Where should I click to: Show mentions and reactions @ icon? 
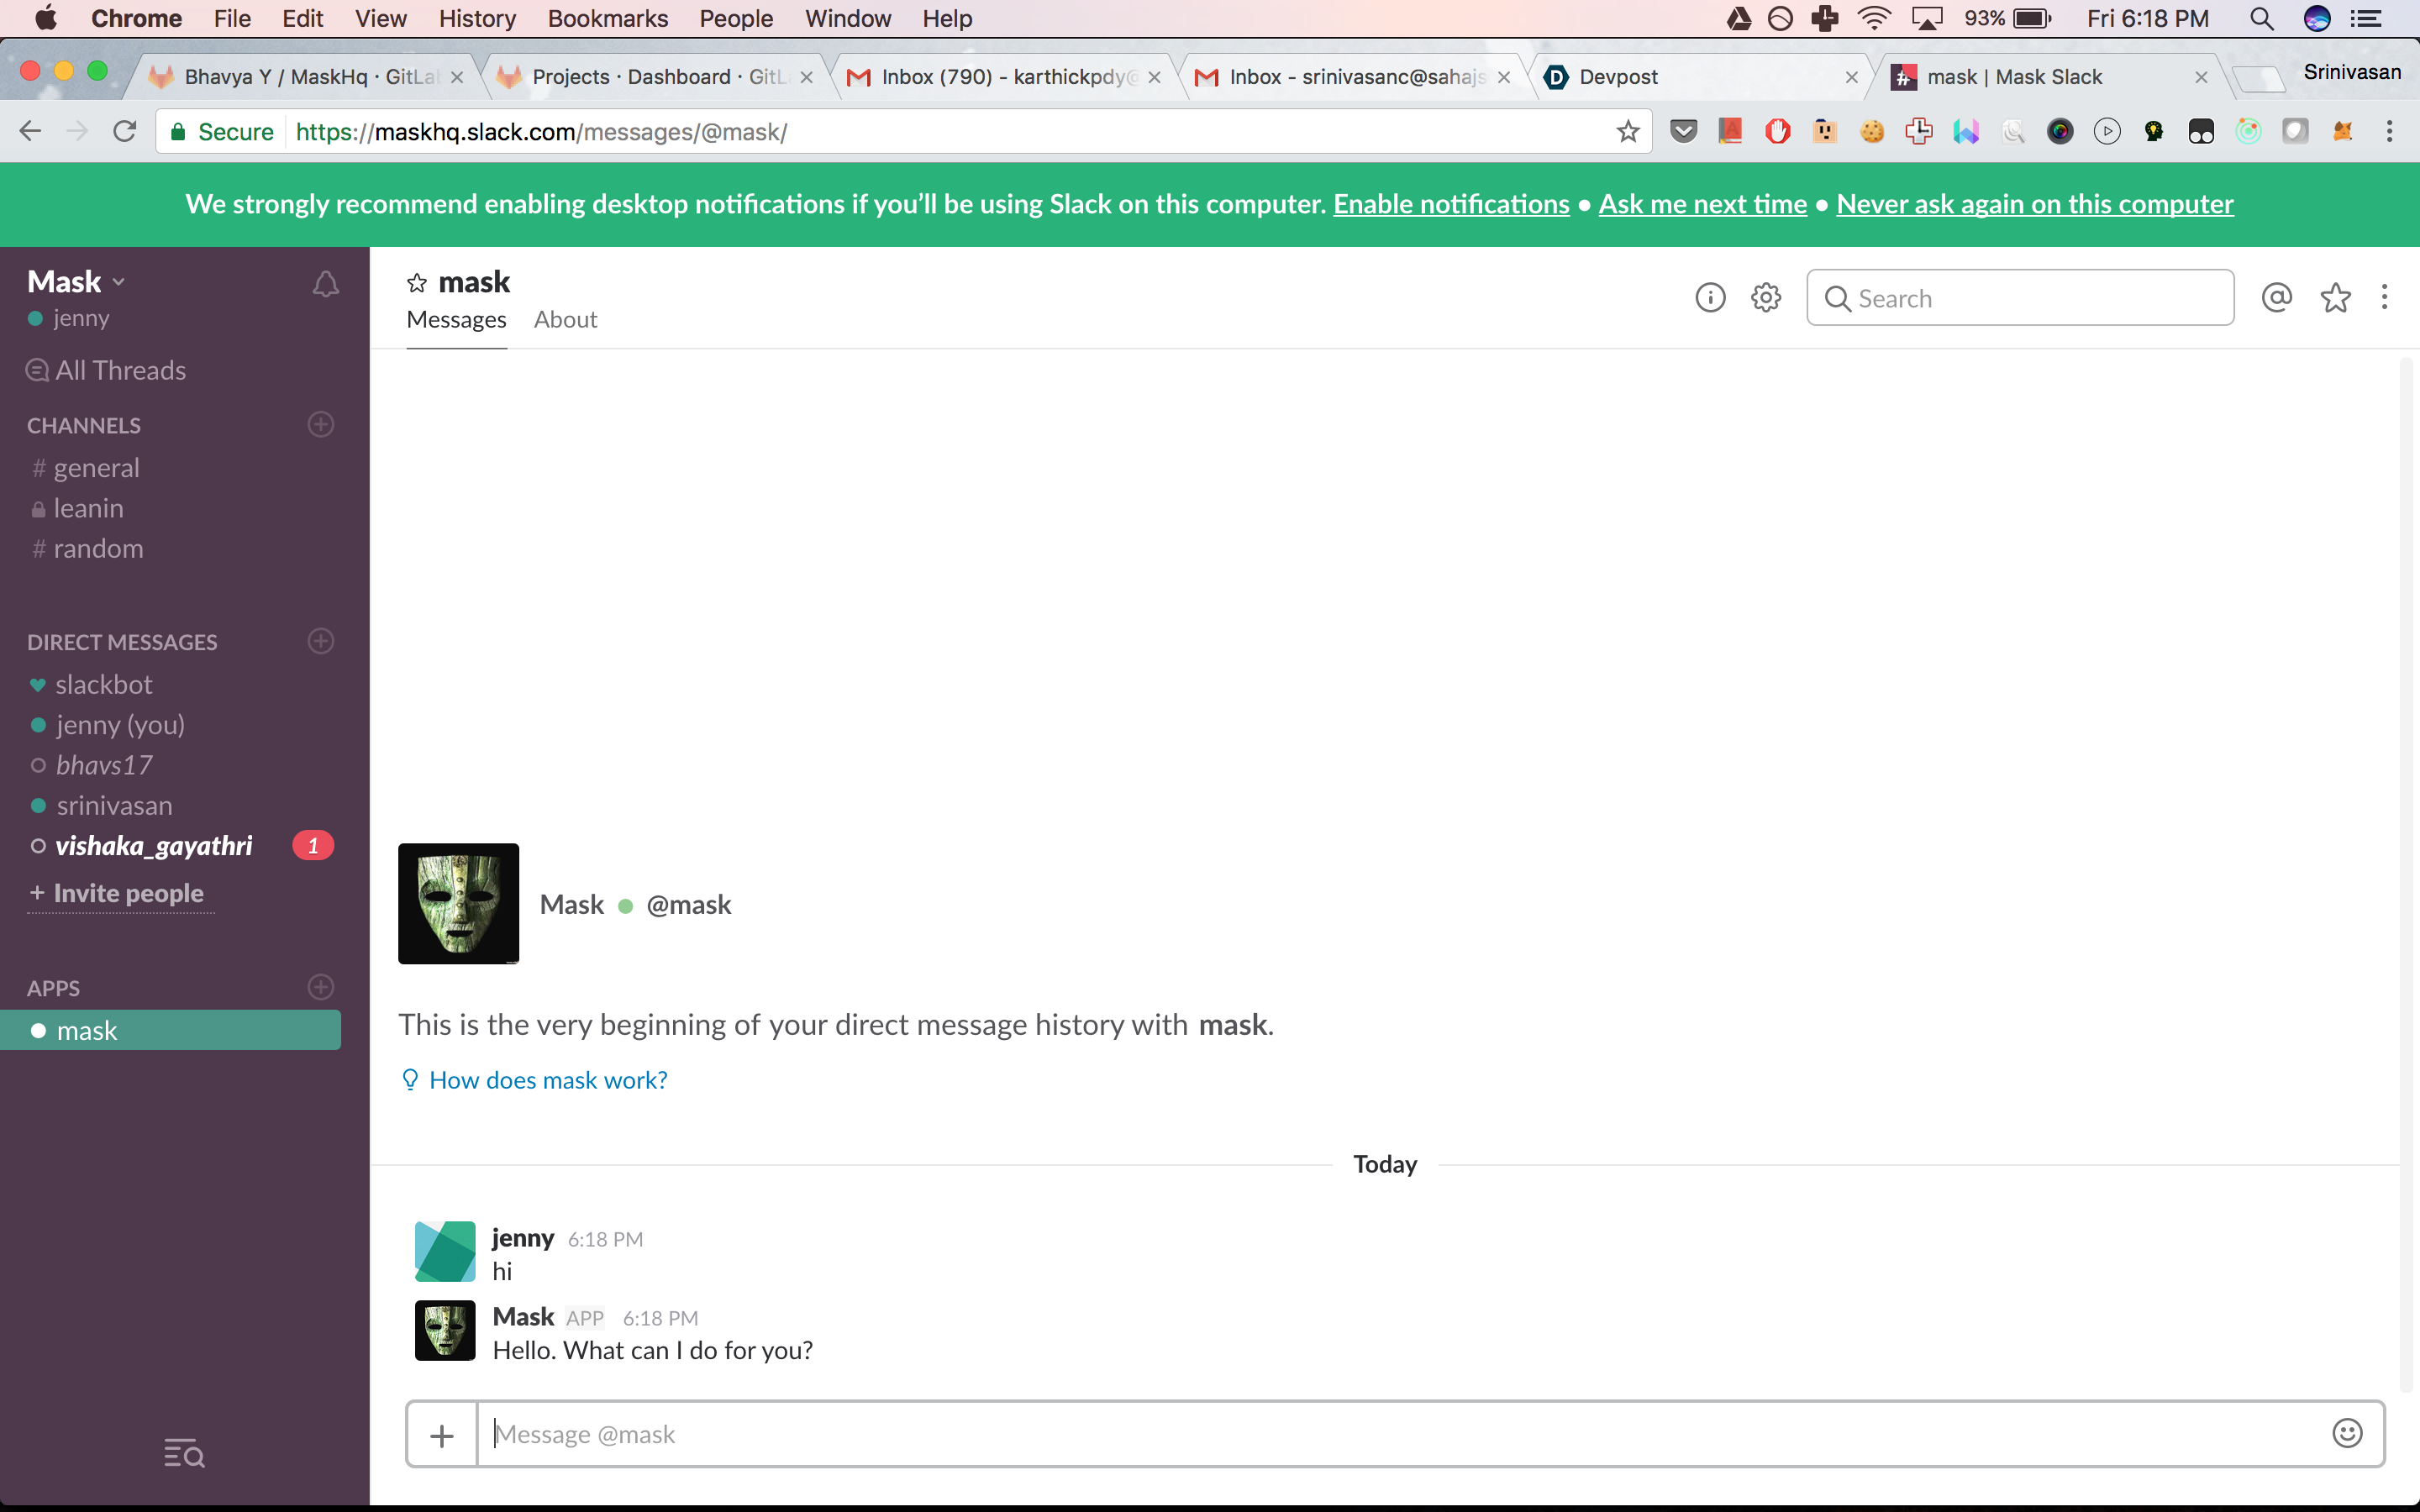pos(2277,298)
